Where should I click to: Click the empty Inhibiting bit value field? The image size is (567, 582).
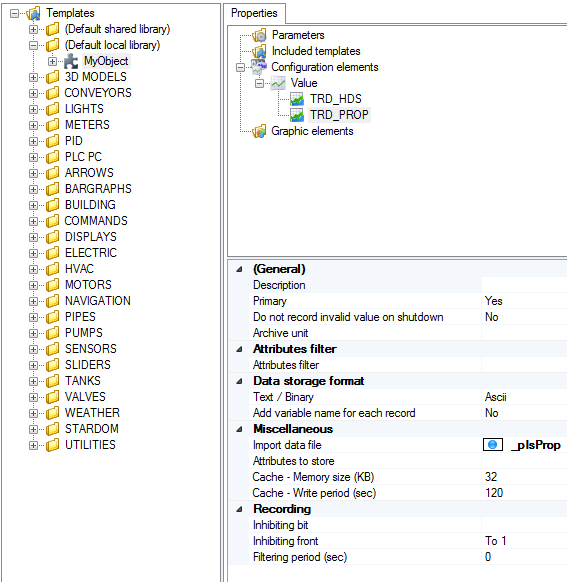(524, 525)
